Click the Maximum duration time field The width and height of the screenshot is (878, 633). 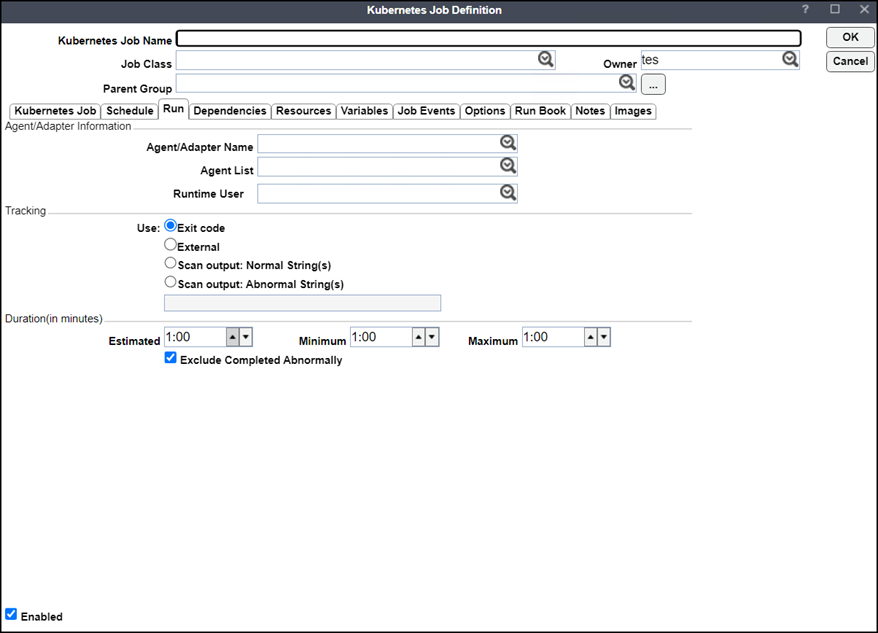pos(553,337)
